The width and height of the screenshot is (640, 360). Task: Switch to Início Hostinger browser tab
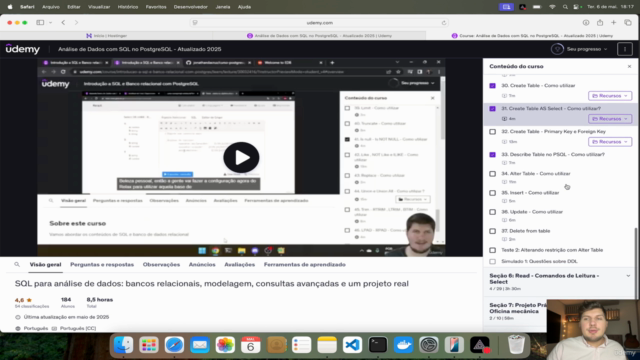tap(107, 36)
